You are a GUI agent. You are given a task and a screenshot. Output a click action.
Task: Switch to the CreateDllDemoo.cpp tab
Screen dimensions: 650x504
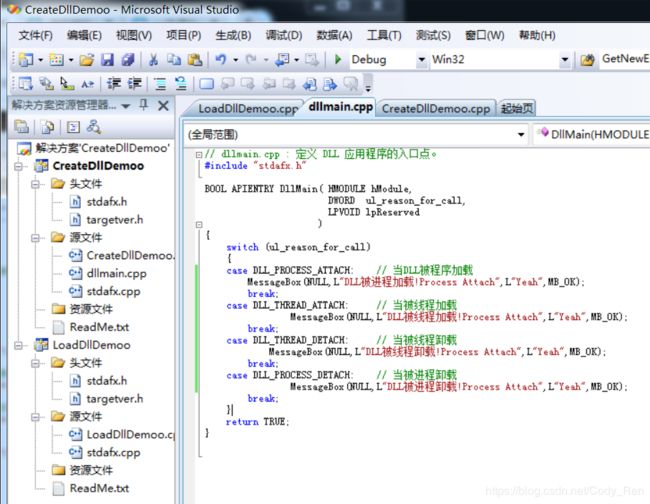coord(436,109)
